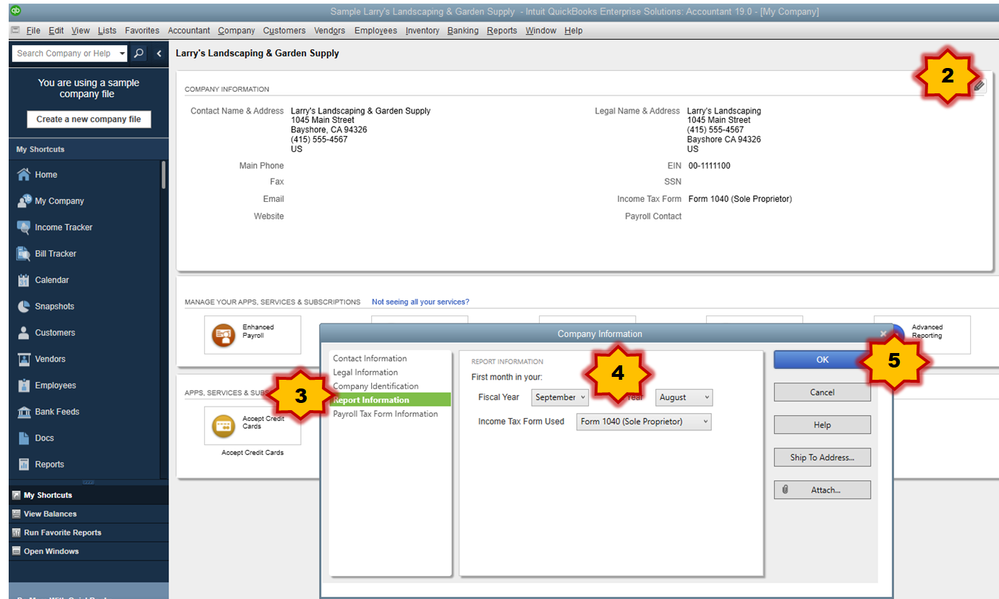This screenshot has width=999, height=599.
Task: Click the Advanced Reporting service tile
Action: (x=922, y=335)
